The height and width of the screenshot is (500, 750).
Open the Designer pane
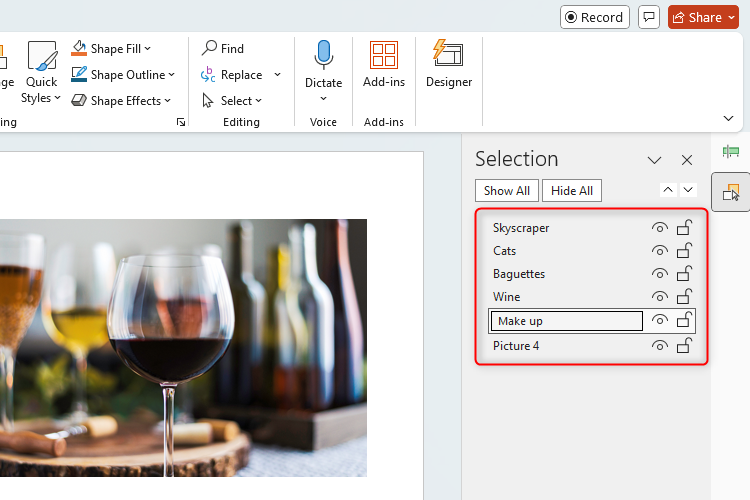point(449,65)
